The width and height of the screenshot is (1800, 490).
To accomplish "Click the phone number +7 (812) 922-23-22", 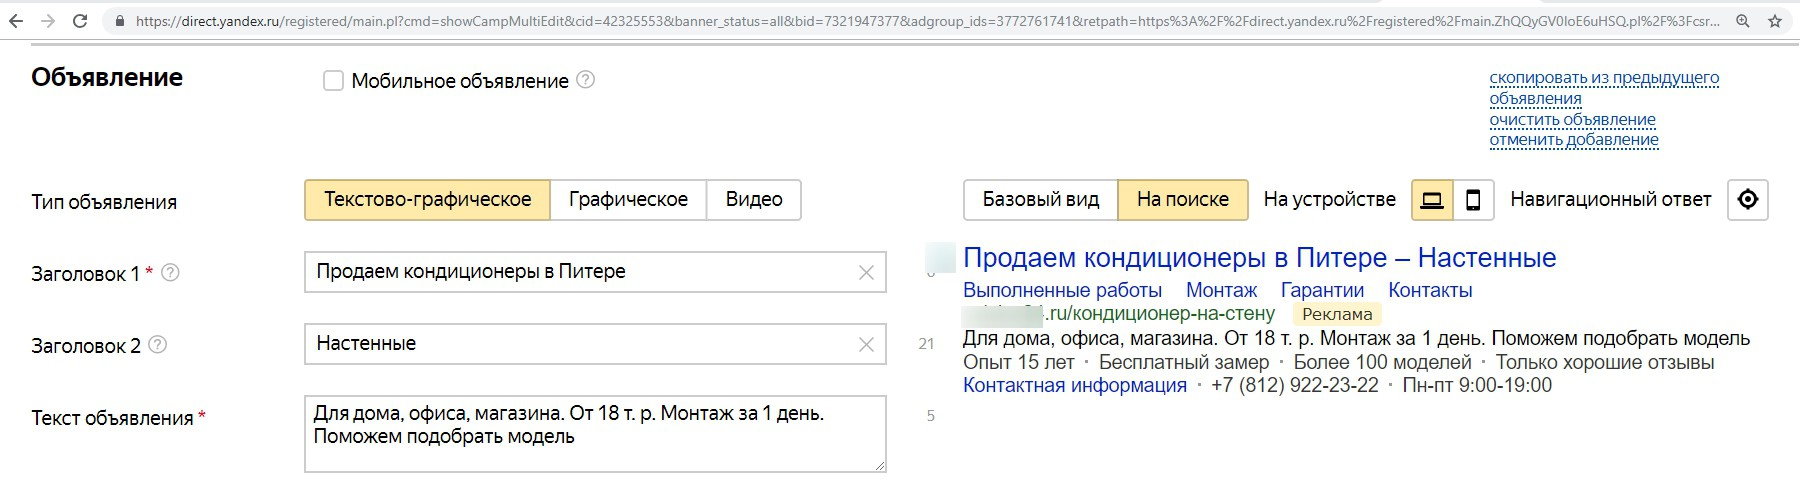I will pos(1295,386).
